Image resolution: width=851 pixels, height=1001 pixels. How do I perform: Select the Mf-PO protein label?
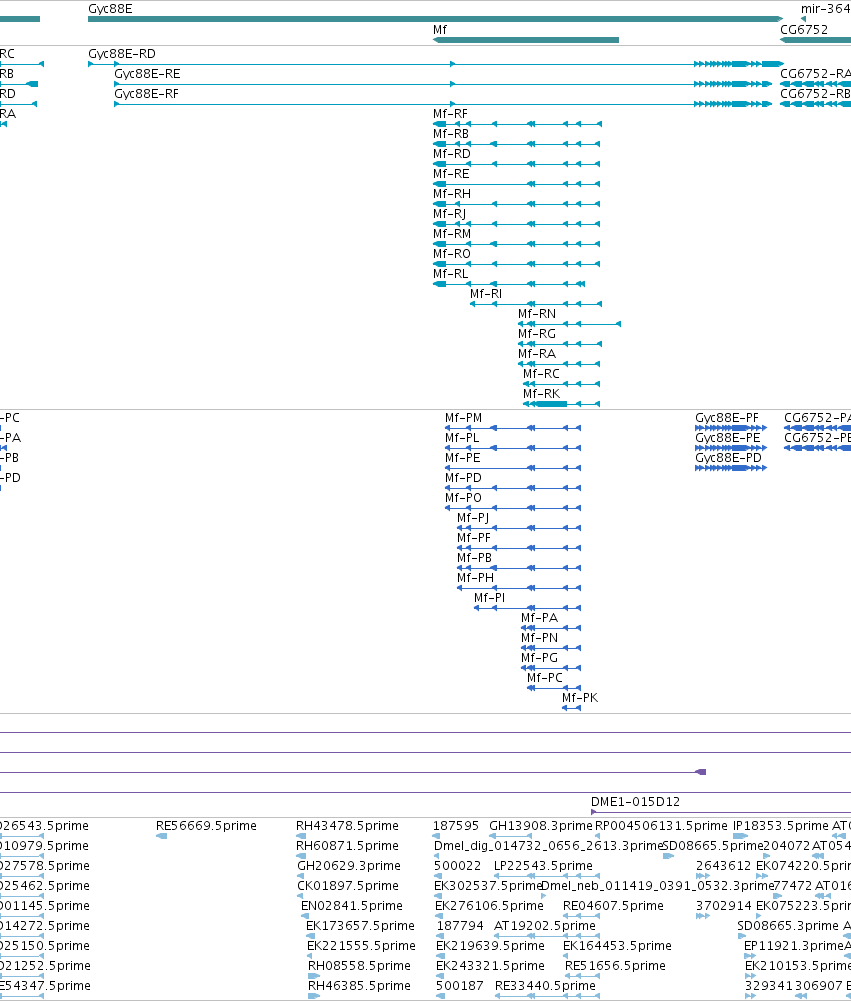pyautogui.click(x=463, y=498)
